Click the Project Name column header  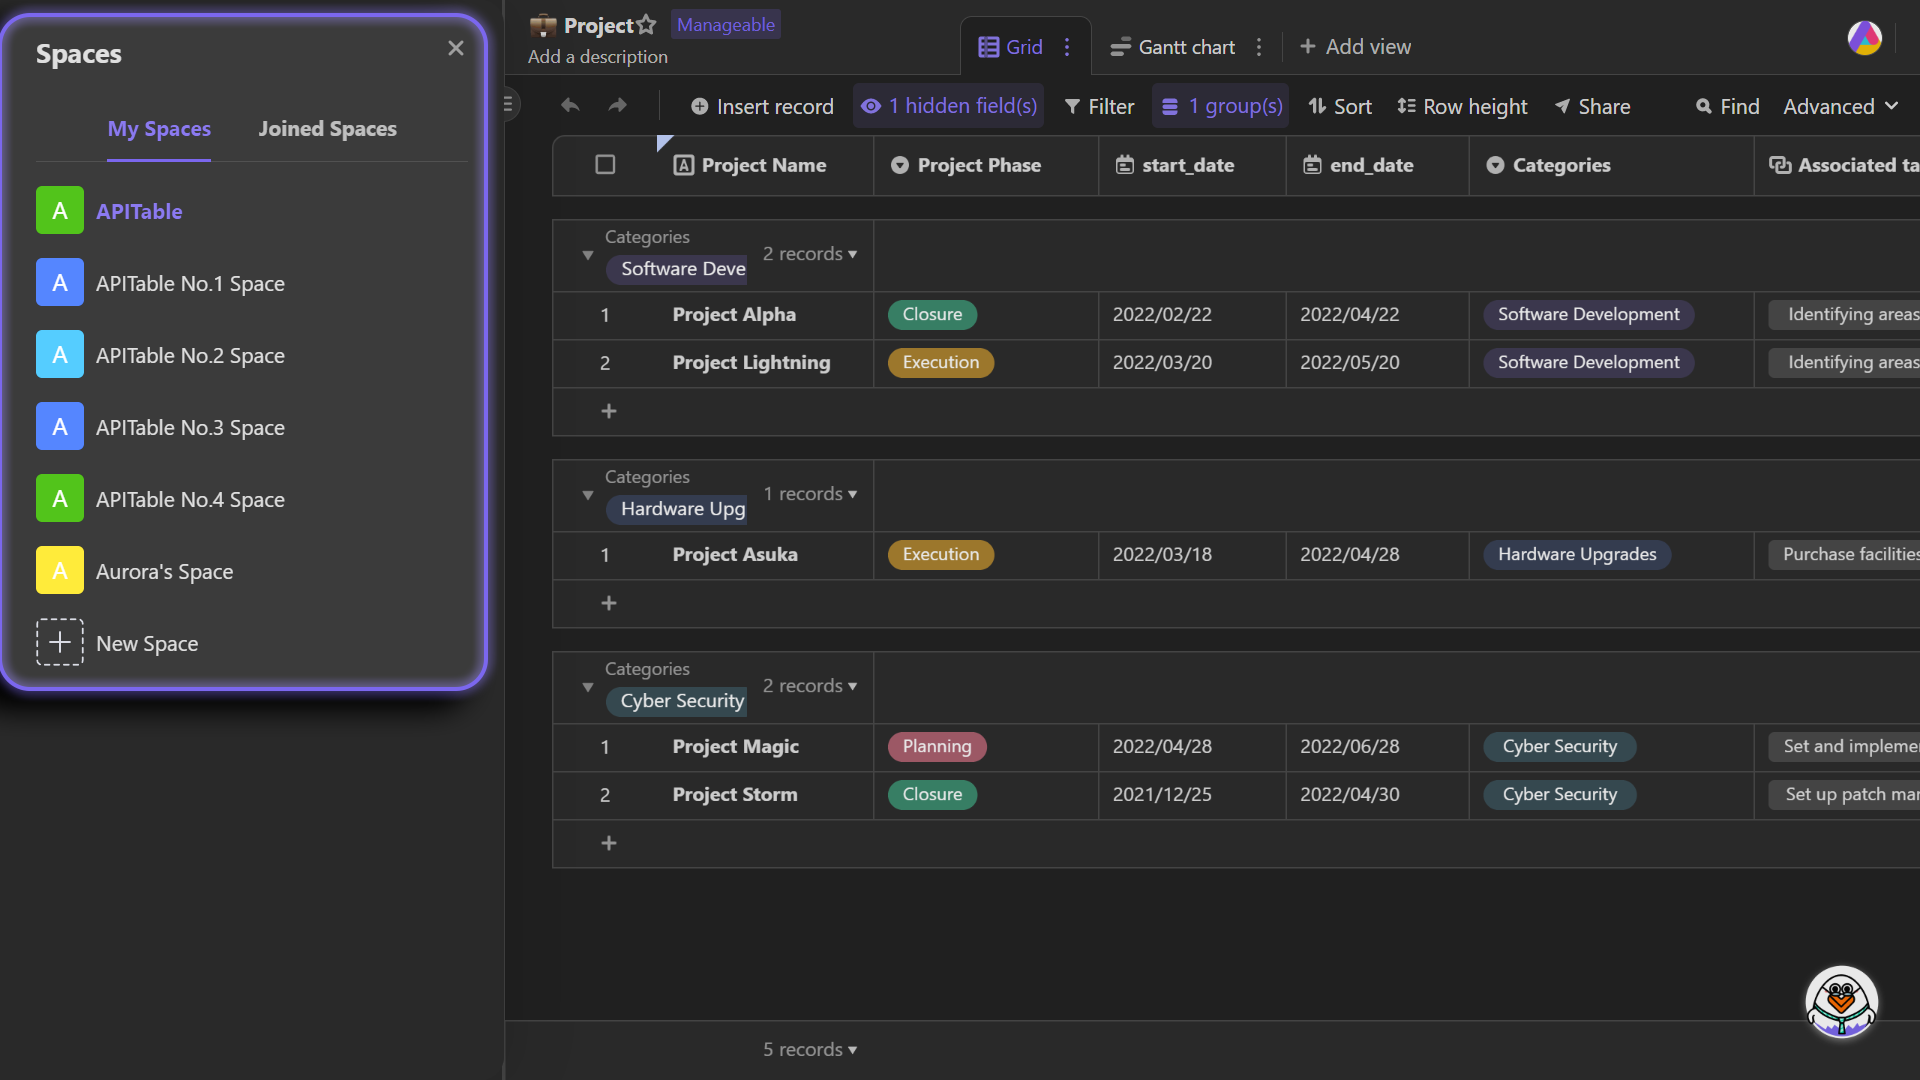point(763,165)
